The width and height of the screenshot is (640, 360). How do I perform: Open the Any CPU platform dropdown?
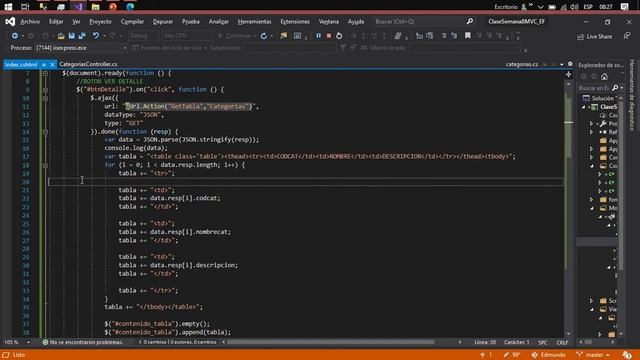tap(187, 36)
